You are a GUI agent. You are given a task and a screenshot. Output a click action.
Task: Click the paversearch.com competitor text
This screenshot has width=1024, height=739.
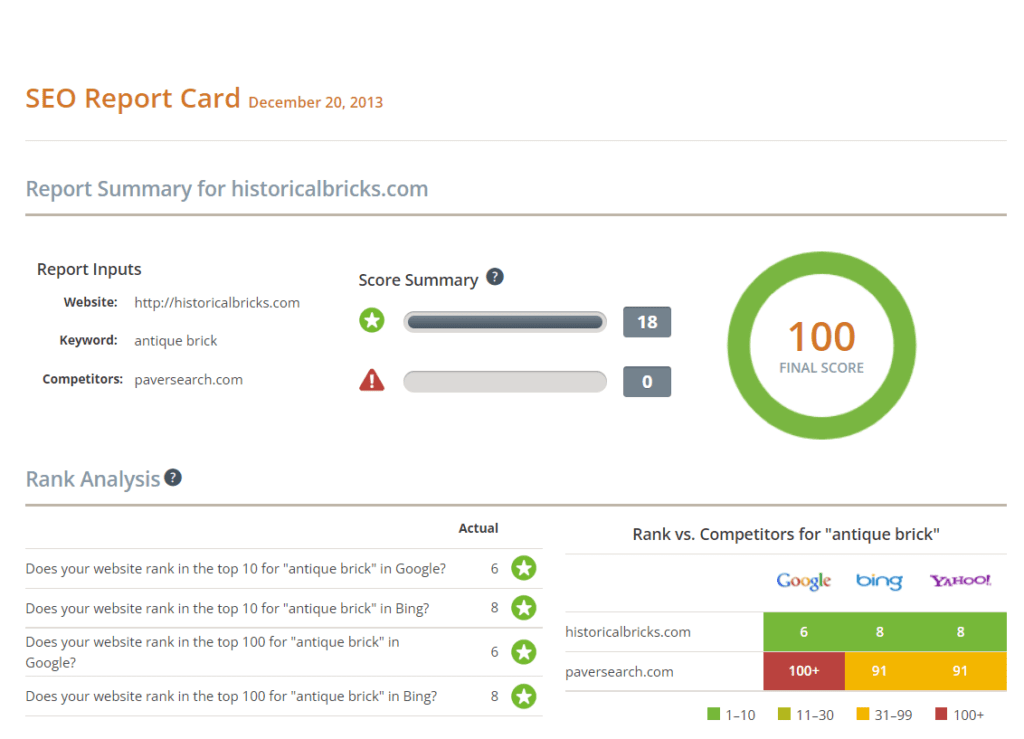[188, 380]
